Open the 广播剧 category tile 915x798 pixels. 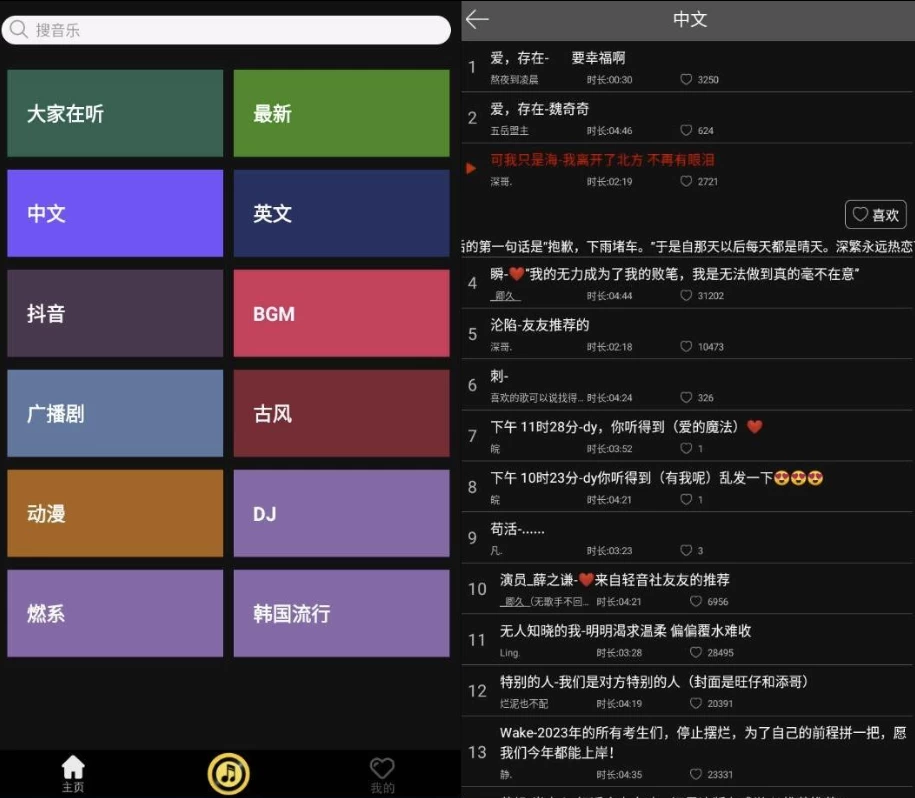[115, 414]
